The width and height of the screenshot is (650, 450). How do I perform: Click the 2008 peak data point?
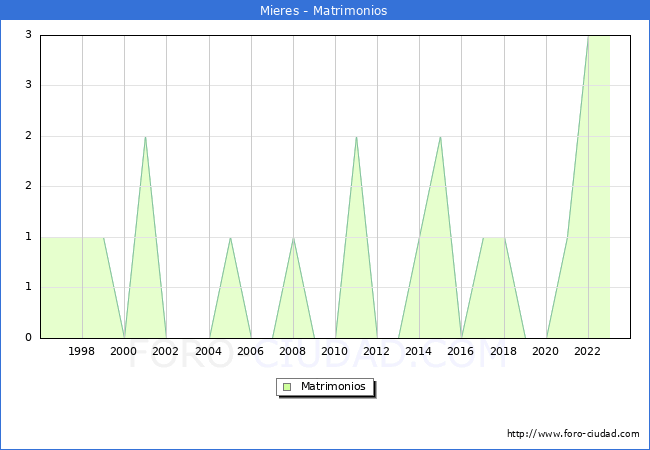tap(293, 238)
